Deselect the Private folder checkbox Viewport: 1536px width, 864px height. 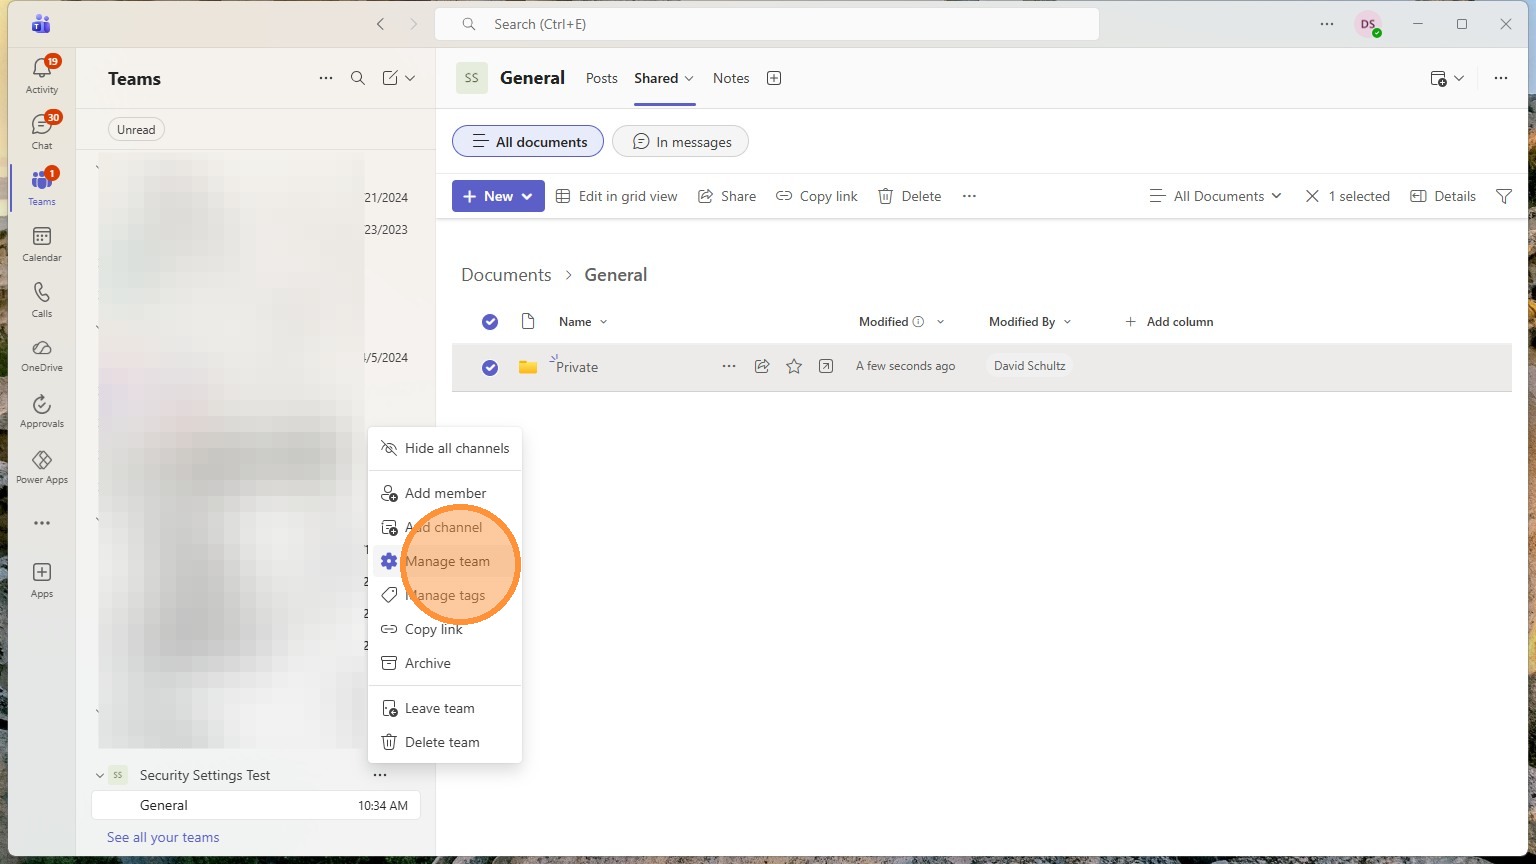click(490, 367)
